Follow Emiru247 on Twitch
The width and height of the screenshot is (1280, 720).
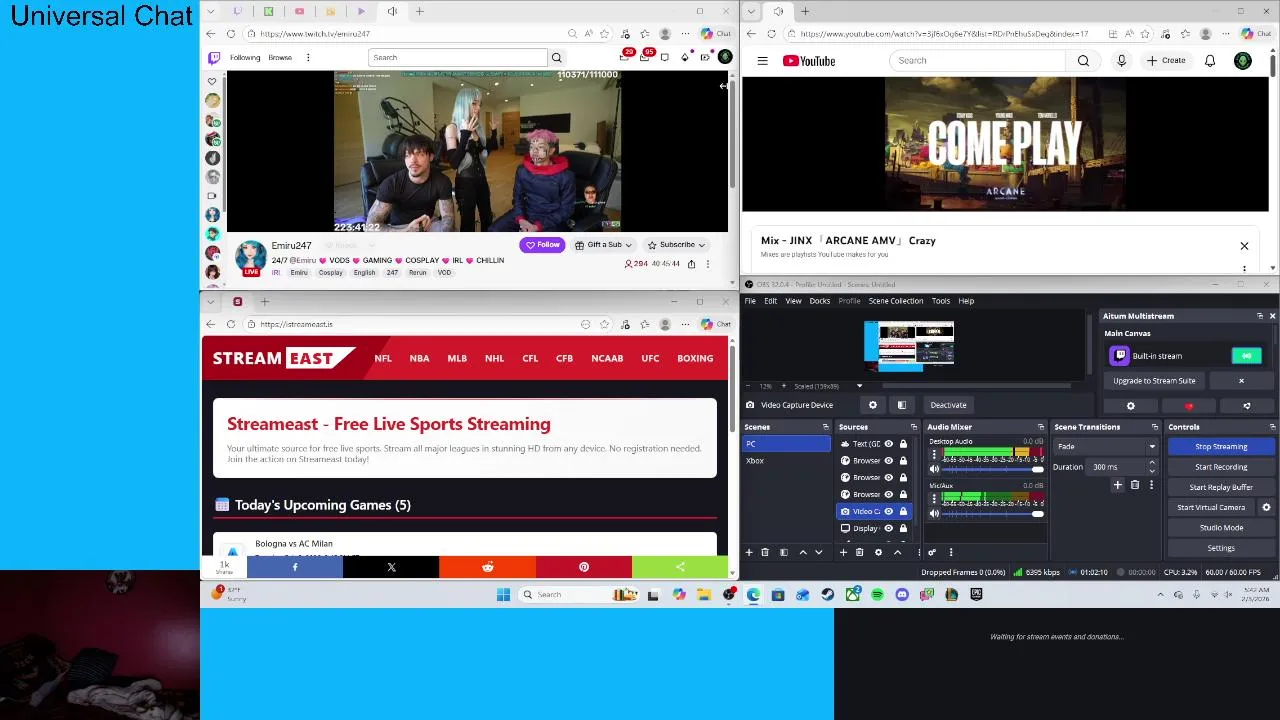pyautogui.click(x=542, y=245)
